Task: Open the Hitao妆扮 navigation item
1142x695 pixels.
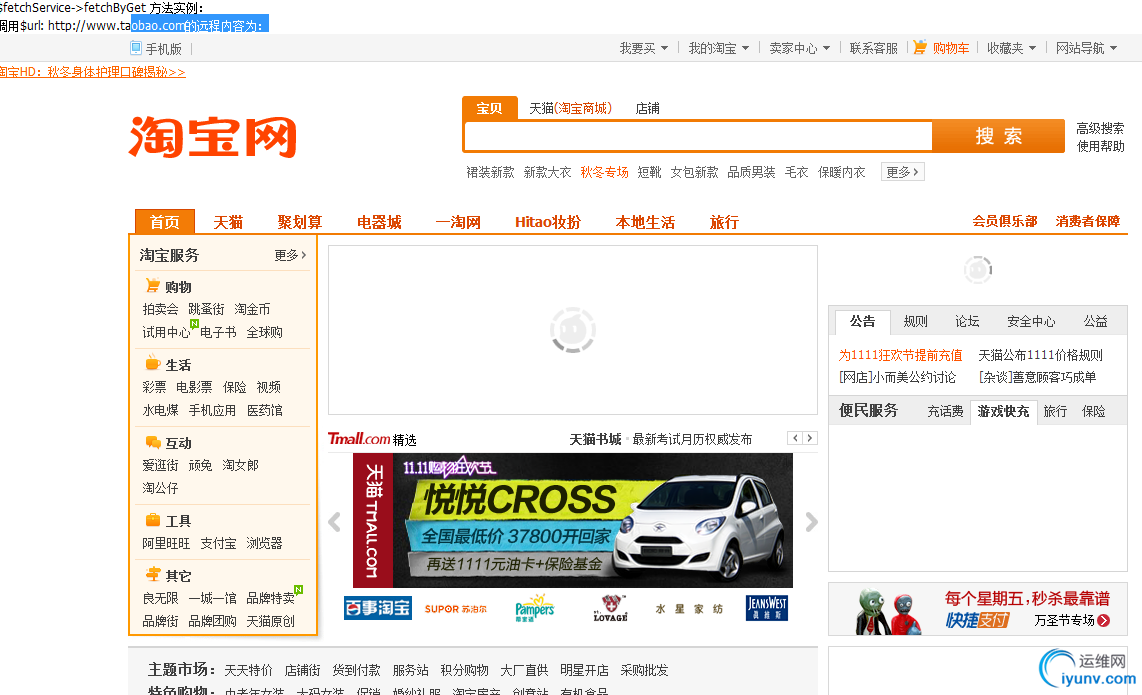Action: click(548, 222)
